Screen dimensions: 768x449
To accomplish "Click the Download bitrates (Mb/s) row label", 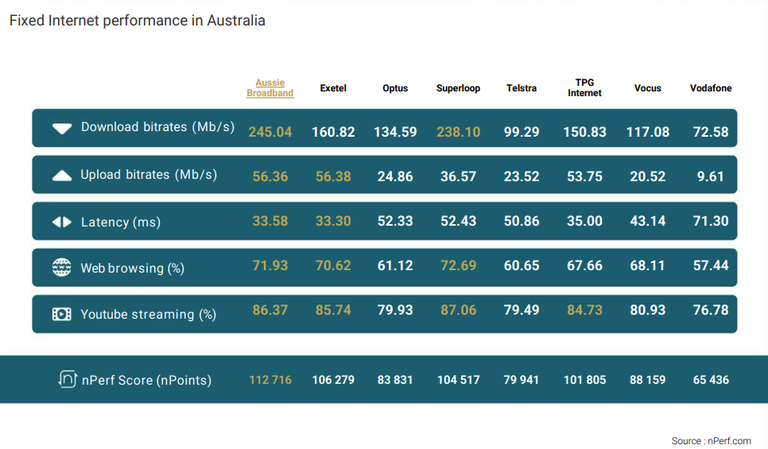I will pos(157,127).
